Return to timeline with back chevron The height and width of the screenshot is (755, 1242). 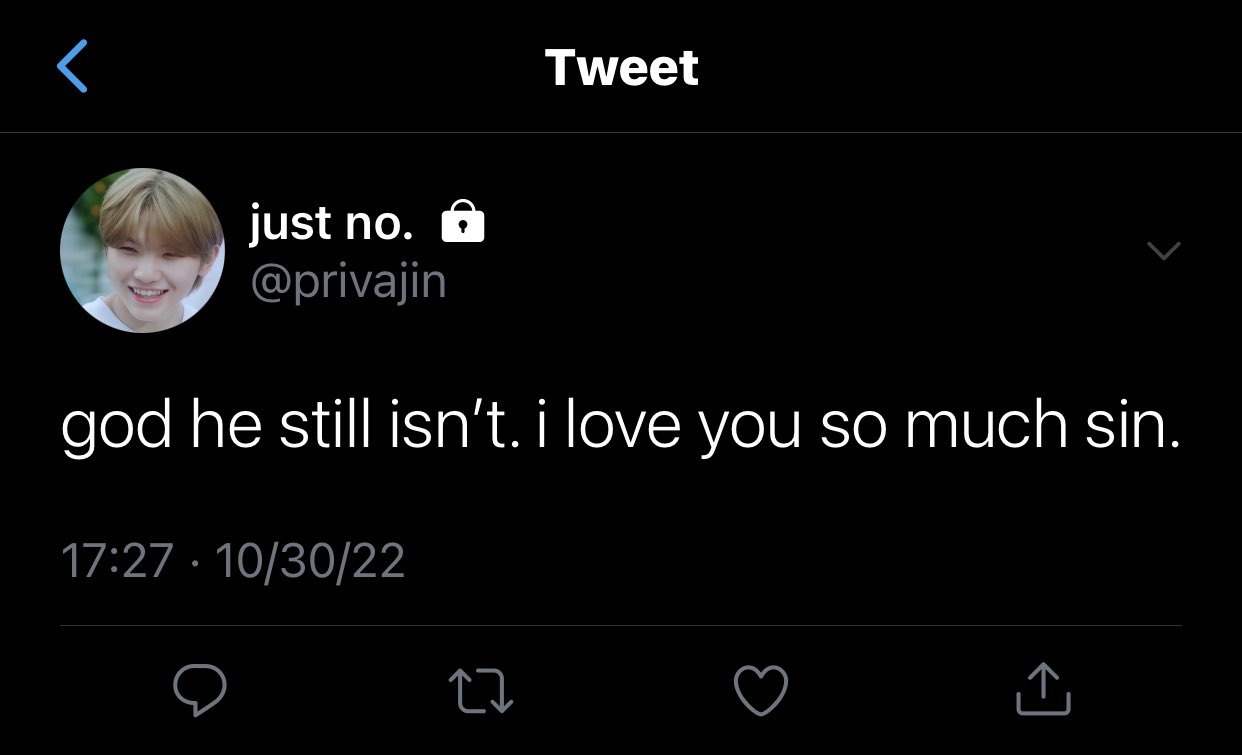72,67
